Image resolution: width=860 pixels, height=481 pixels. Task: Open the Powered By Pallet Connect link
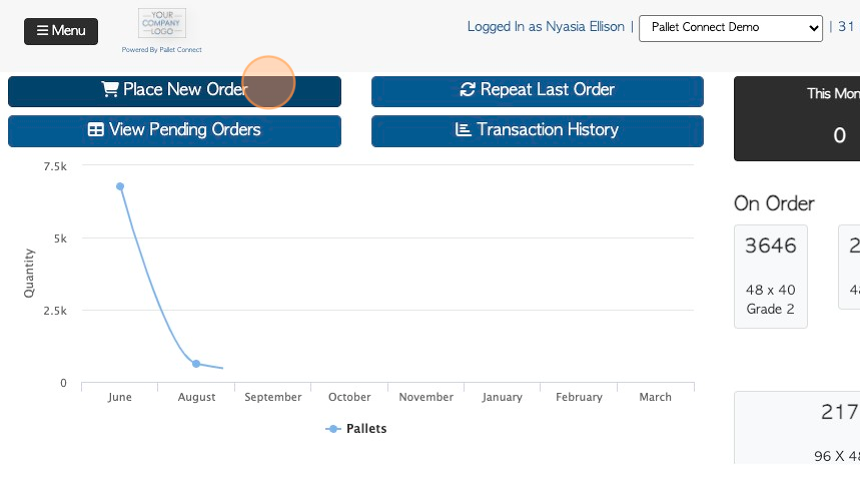162,49
